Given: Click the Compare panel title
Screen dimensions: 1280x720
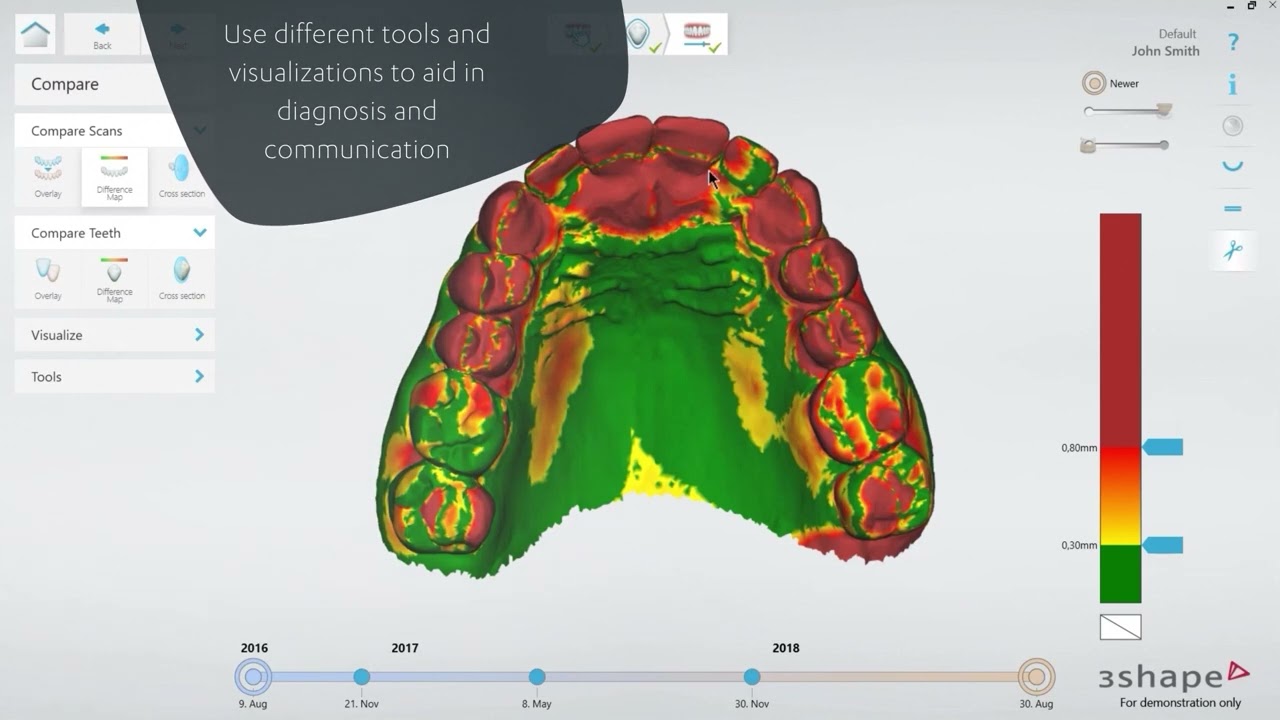Looking at the screenshot, I should pyautogui.click(x=65, y=84).
